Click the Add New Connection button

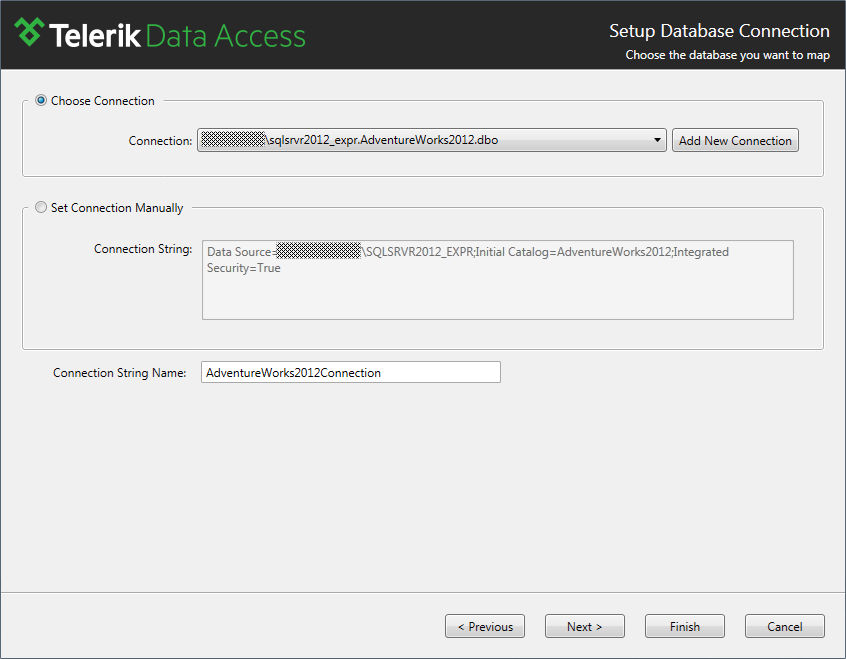click(735, 140)
